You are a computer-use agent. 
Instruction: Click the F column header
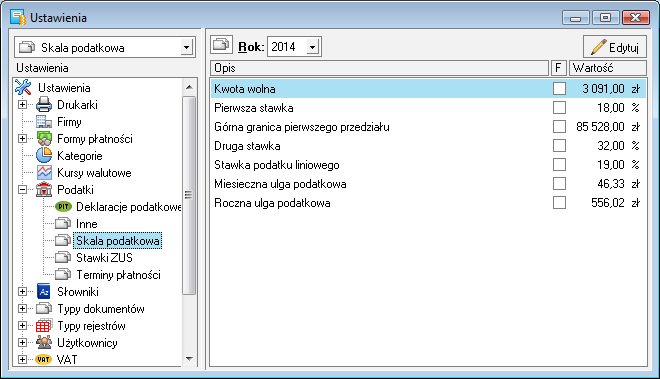click(x=558, y=68)
